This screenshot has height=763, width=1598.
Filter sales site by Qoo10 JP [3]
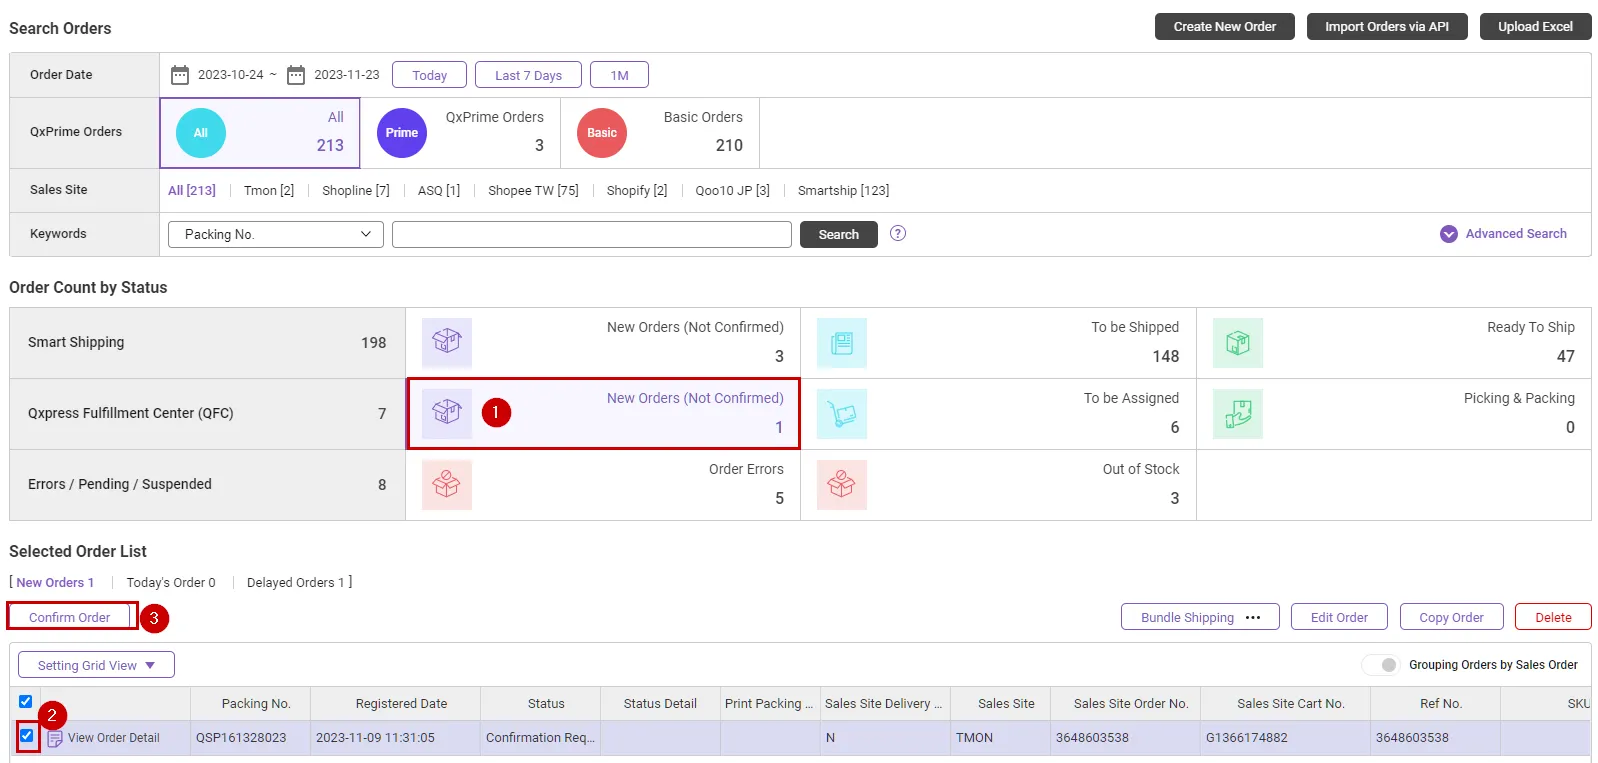coord(733,190)
